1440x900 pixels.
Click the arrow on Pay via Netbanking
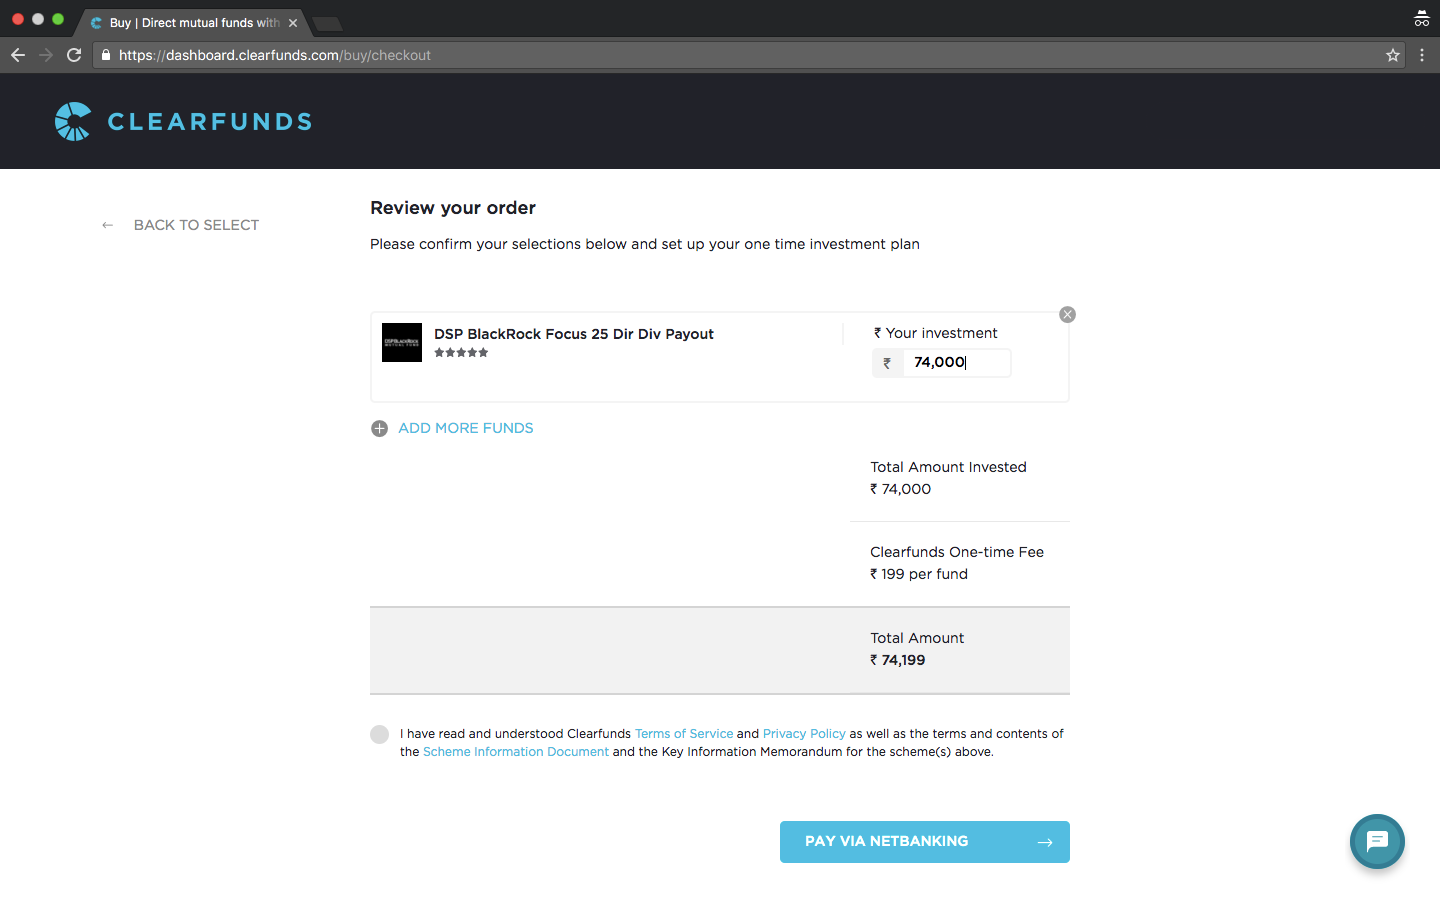(x=1045, y=842)
